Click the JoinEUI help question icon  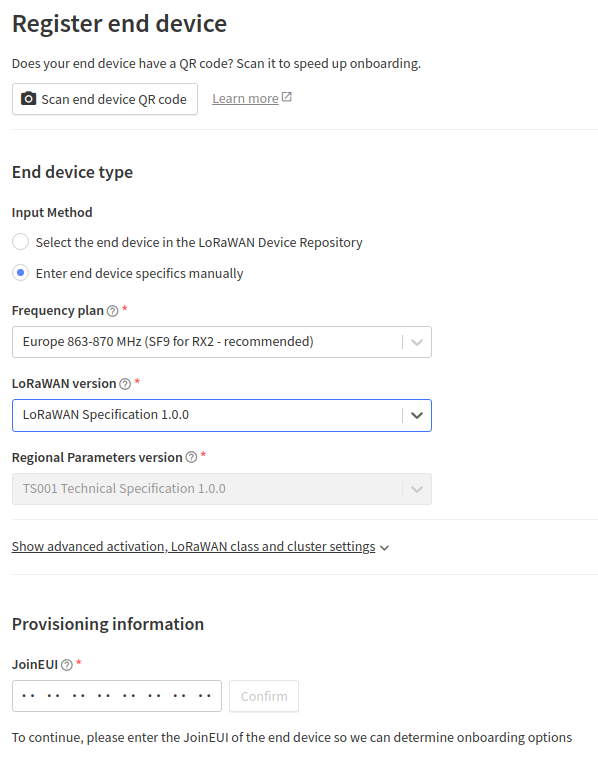(x=67, y=665)
